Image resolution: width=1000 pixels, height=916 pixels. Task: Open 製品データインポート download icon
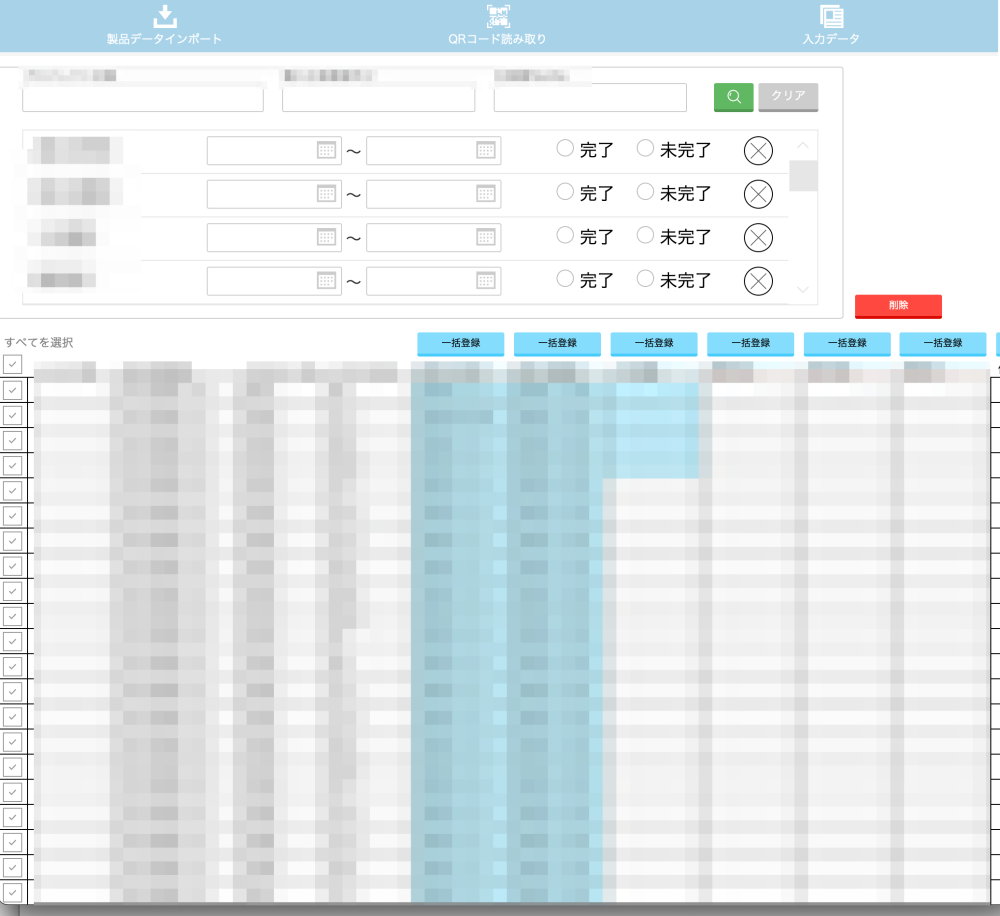[165, 16]
